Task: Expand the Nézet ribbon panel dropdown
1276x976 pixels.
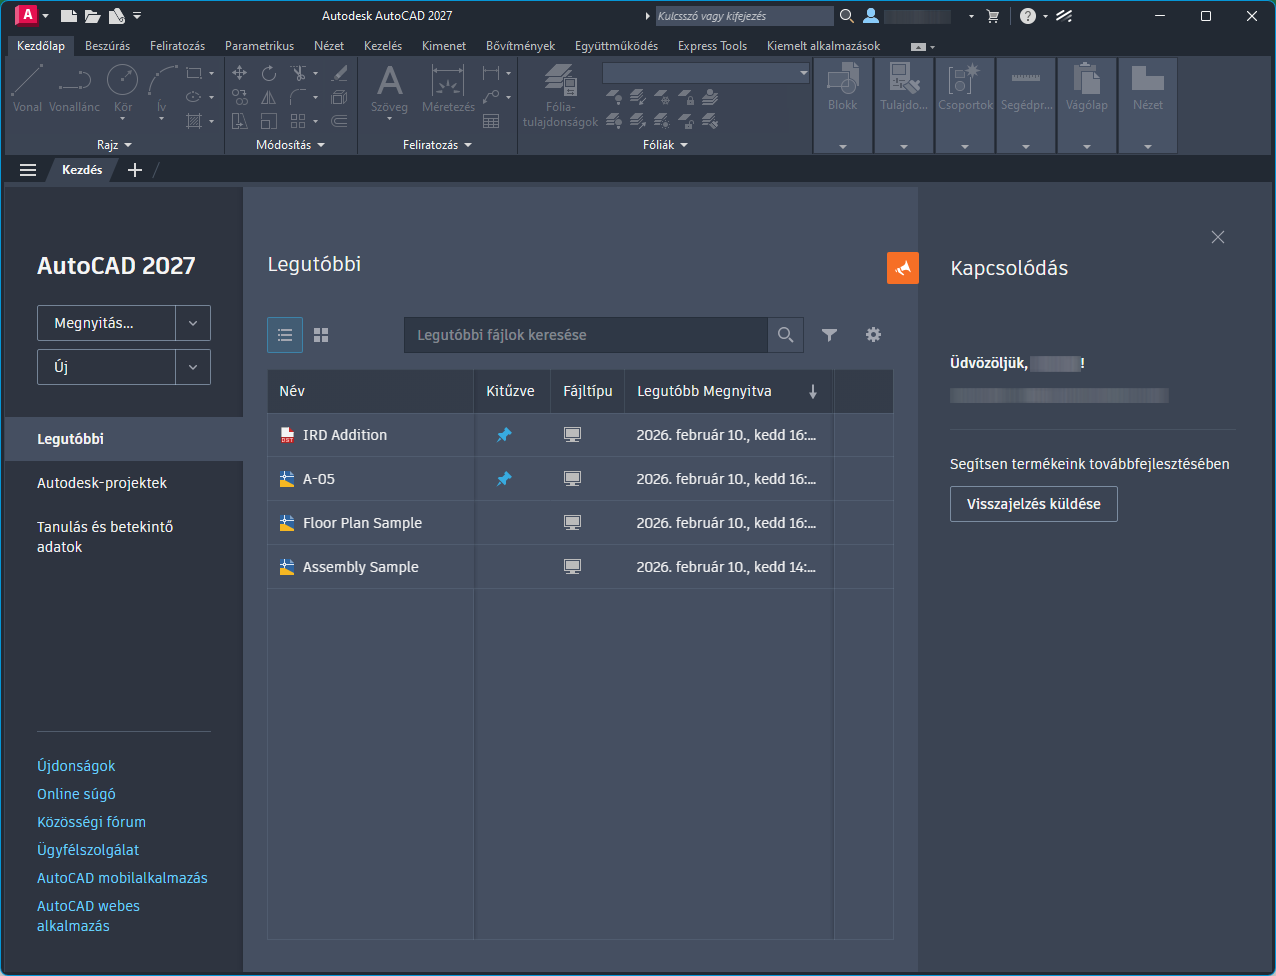Action: click(1148, 146)
